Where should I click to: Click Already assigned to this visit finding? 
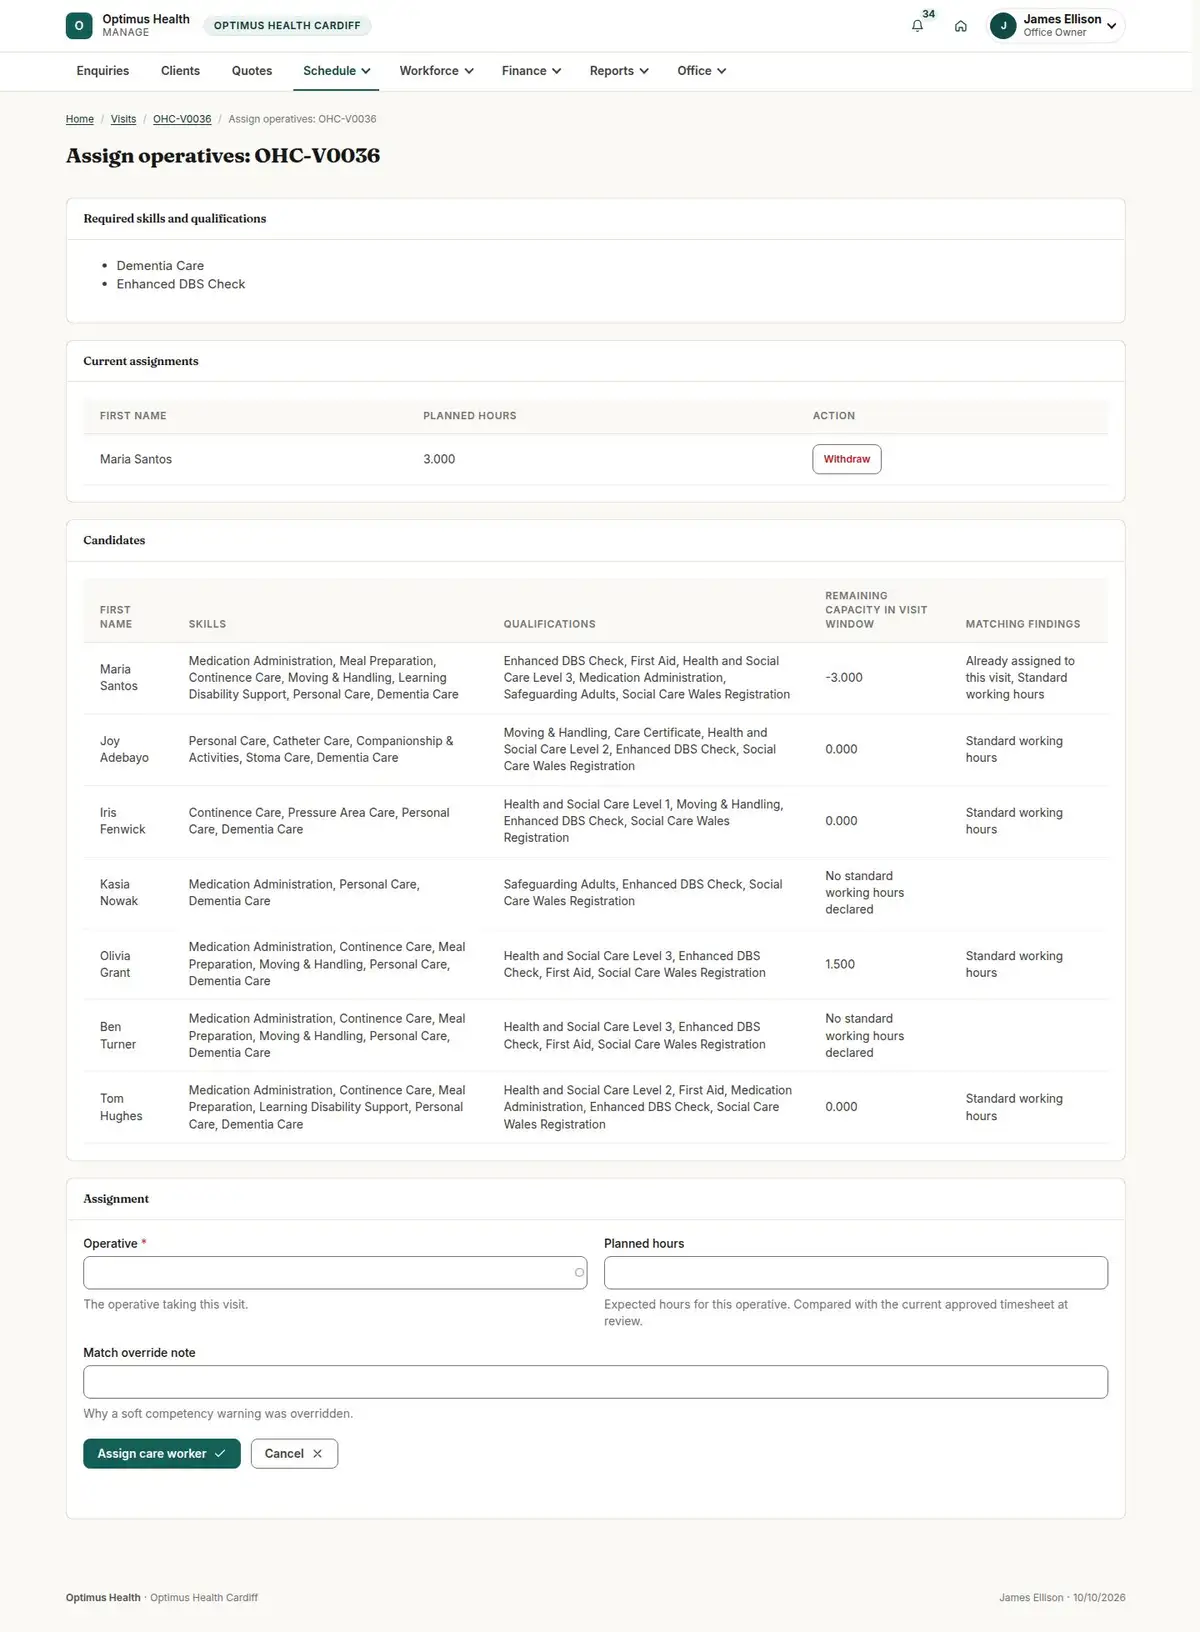click(1020, 669)
